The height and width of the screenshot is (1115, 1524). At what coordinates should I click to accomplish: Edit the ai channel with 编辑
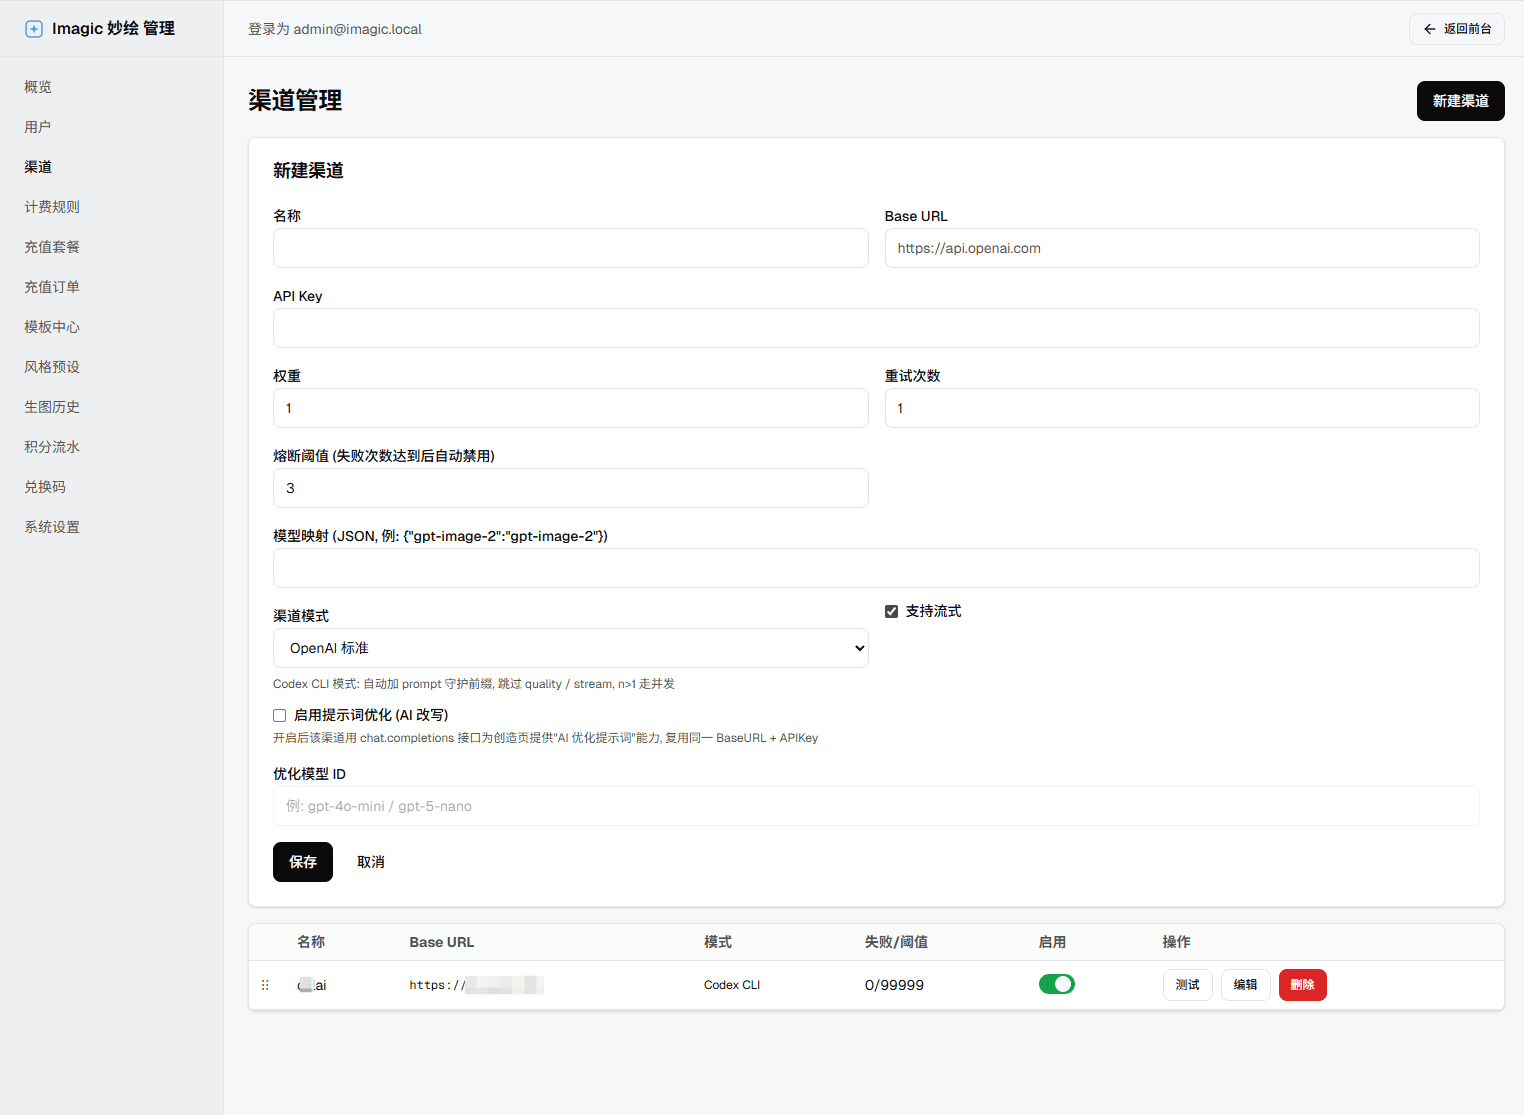(1246, 985)
